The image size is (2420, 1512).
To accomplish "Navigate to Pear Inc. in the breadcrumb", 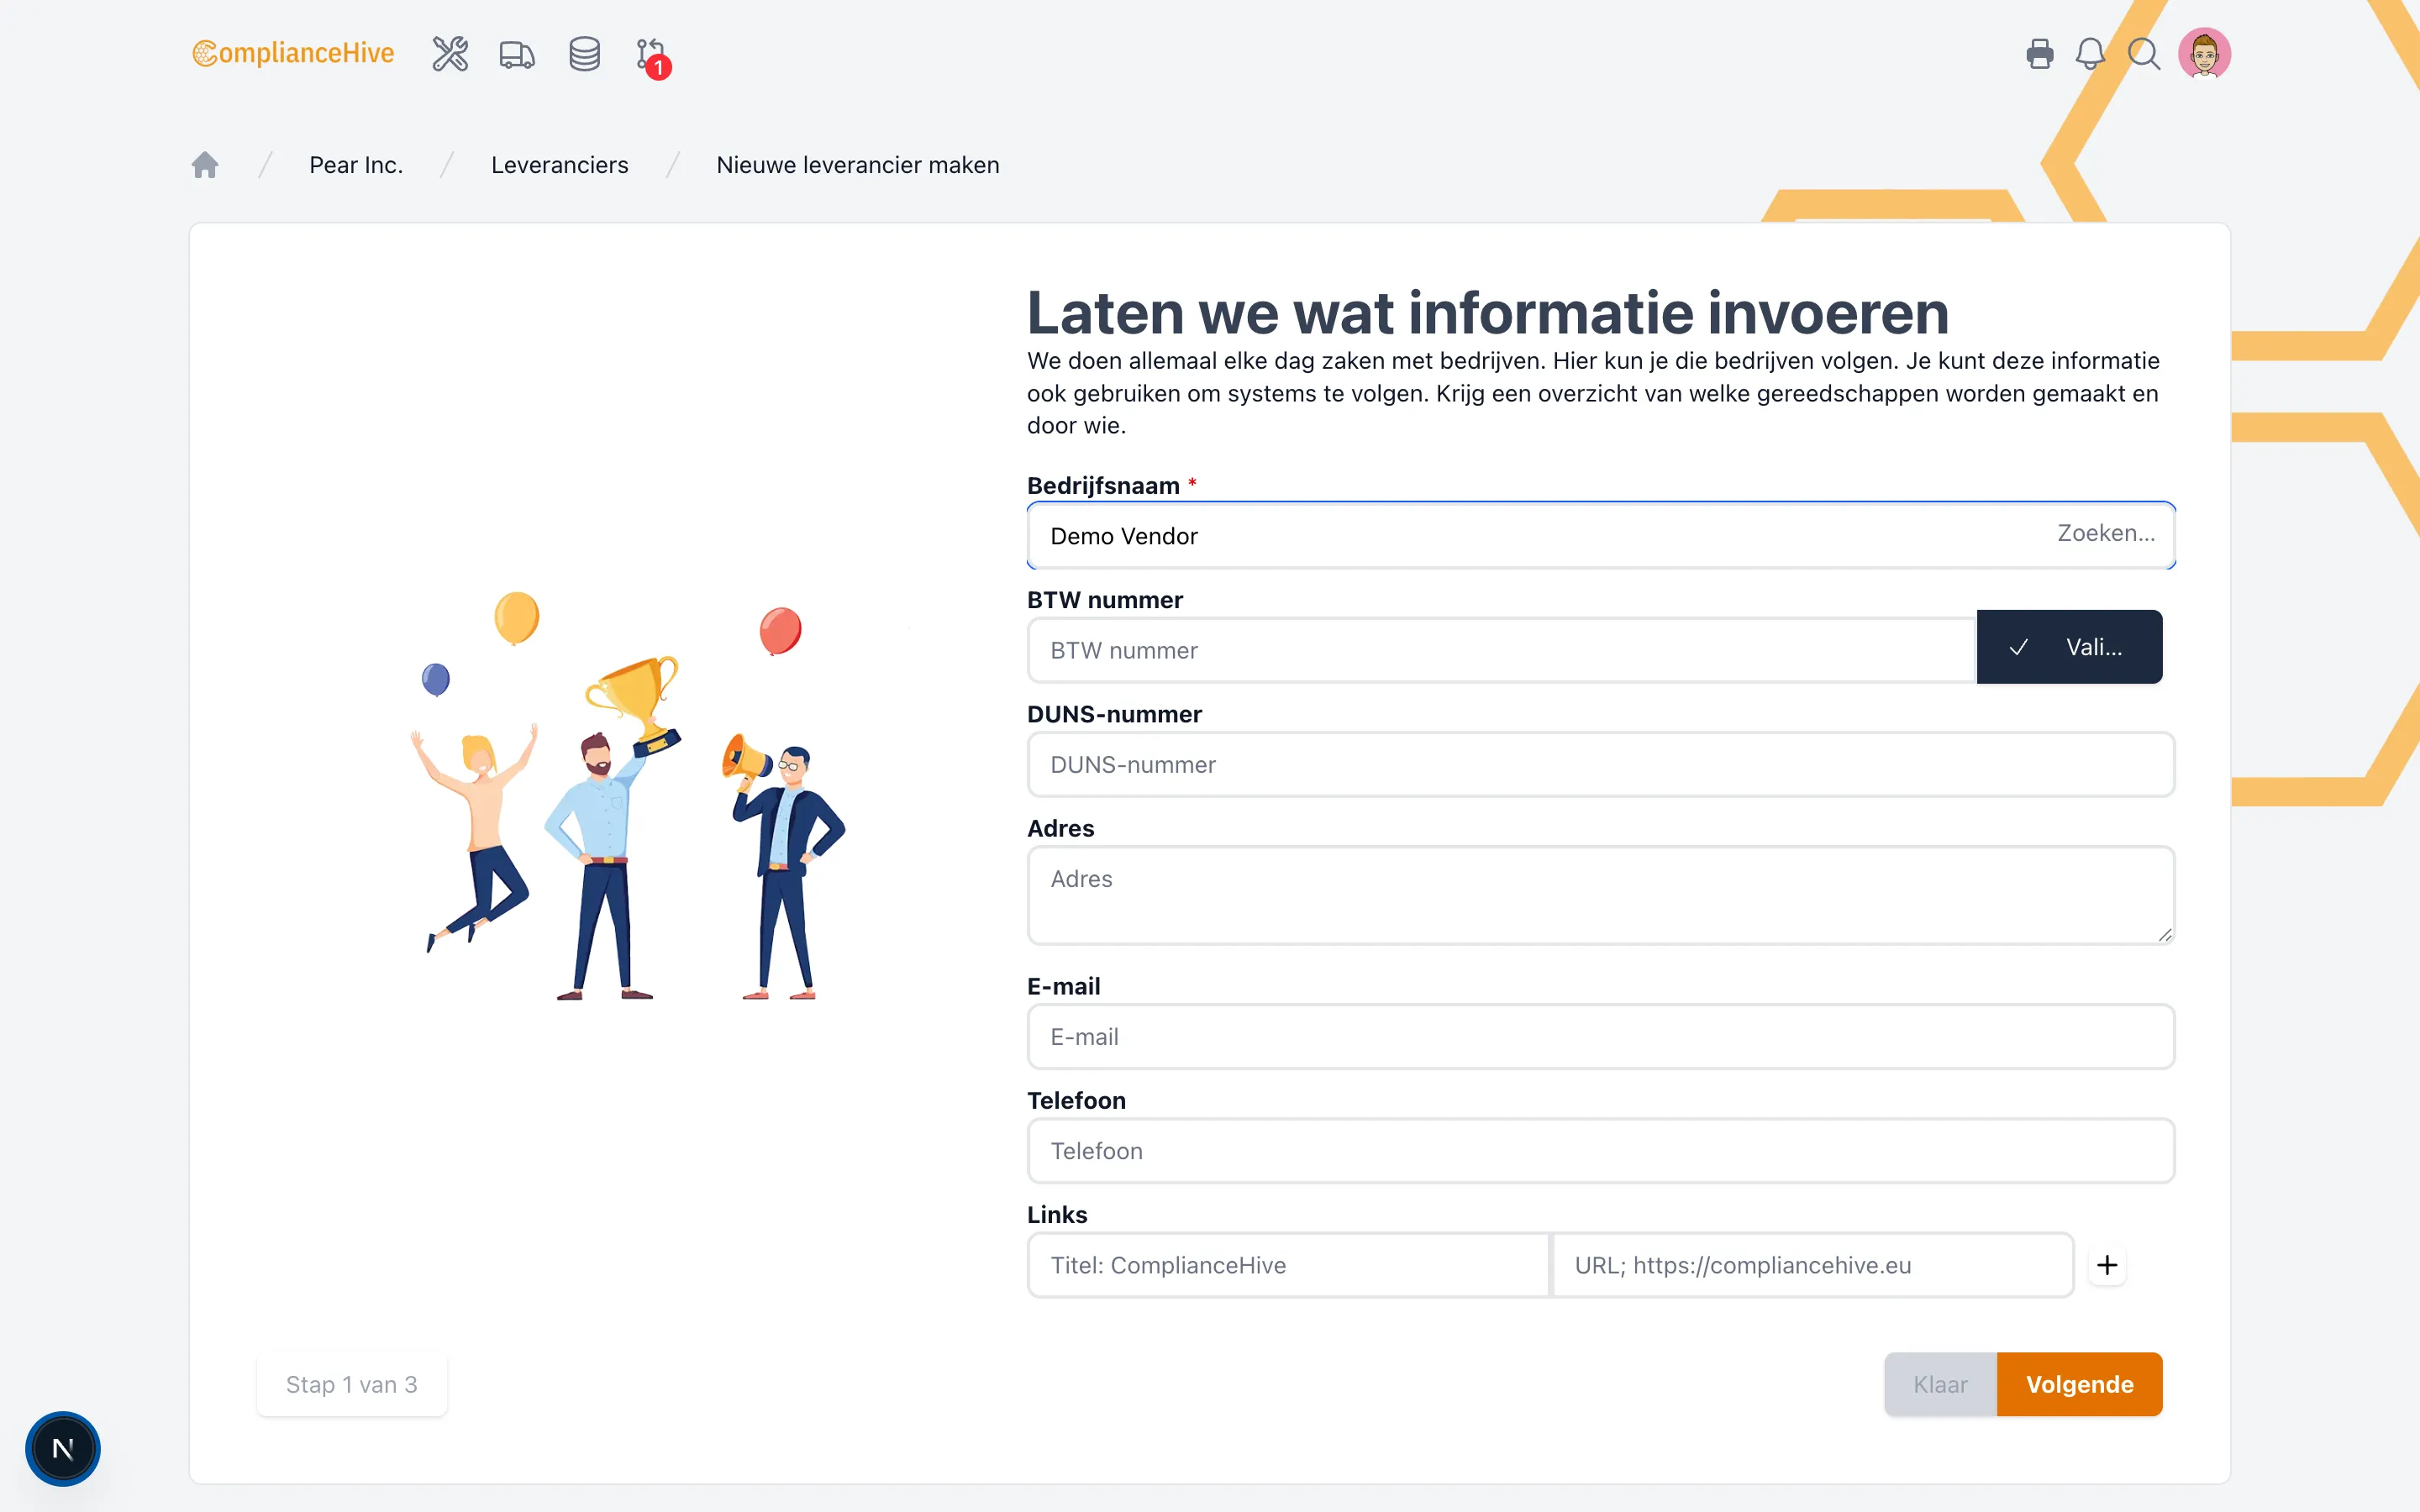I will pos(356,164).
